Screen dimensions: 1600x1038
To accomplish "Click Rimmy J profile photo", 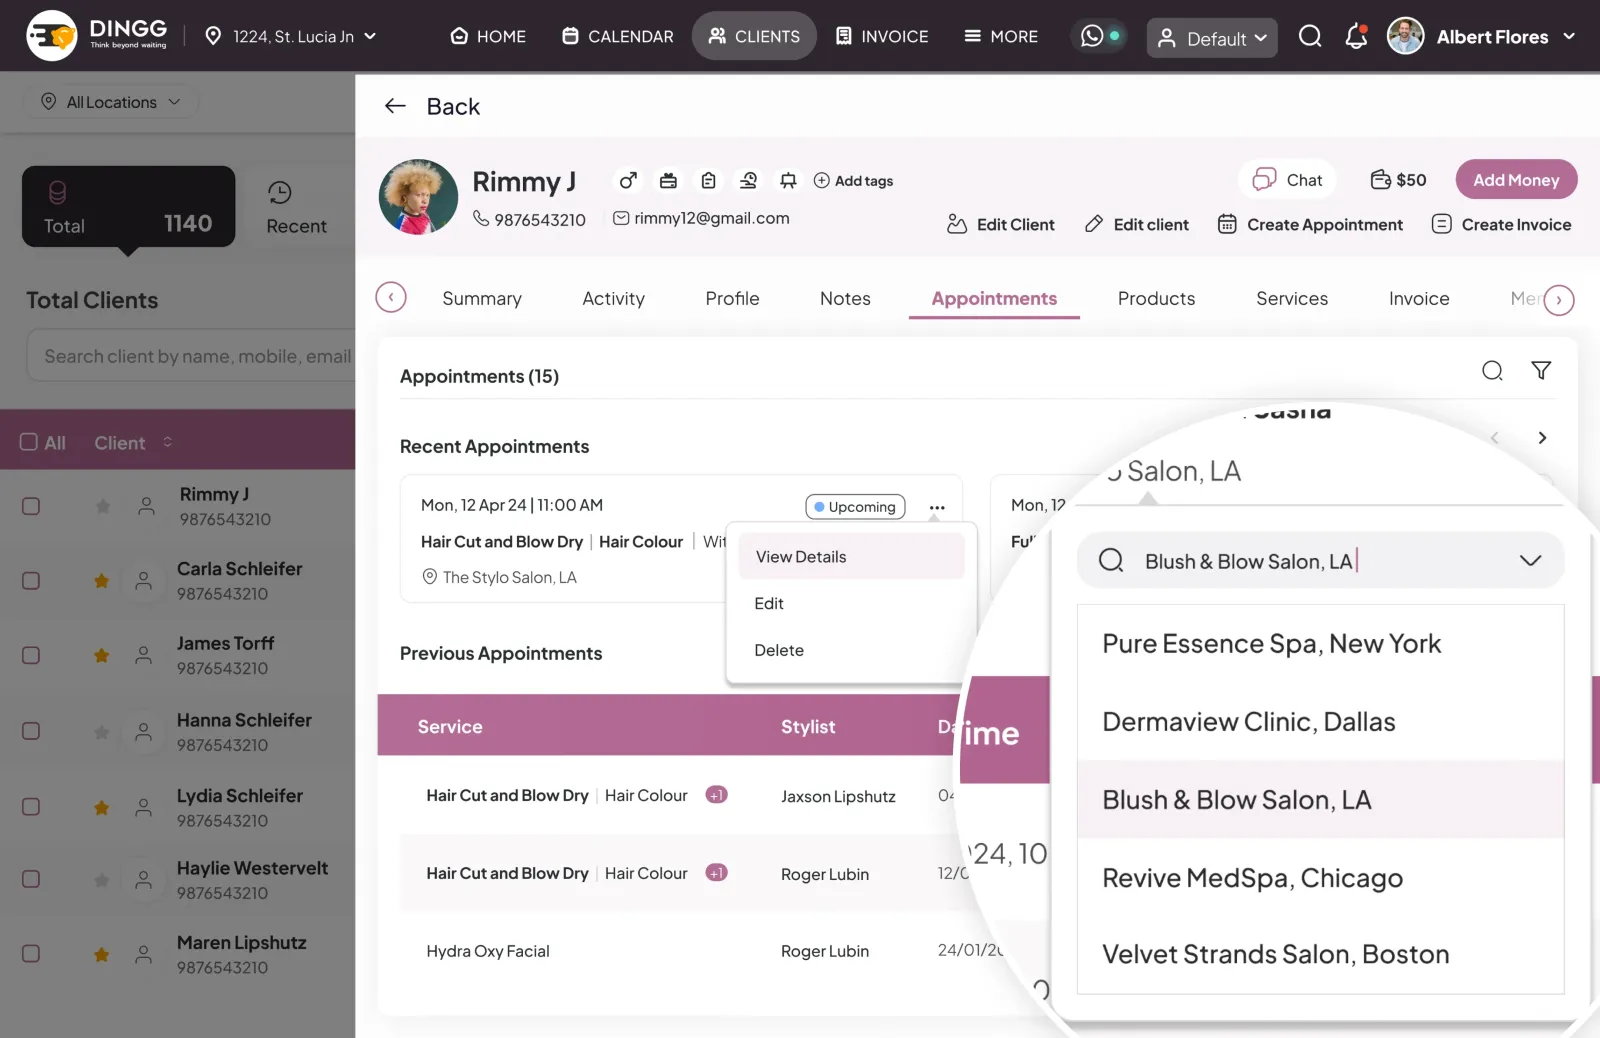I will tap(418, 197).
